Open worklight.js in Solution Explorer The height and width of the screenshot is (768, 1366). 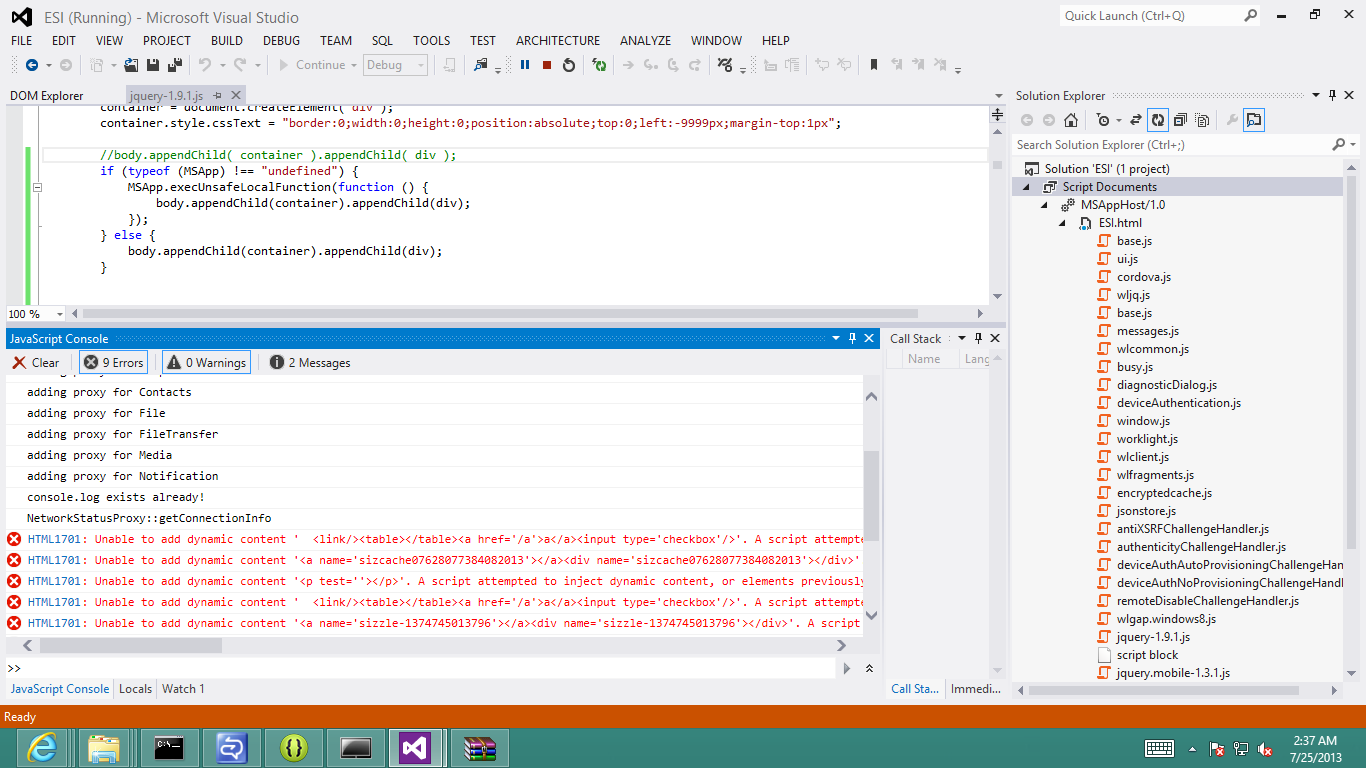click(x=1147, y=439)
